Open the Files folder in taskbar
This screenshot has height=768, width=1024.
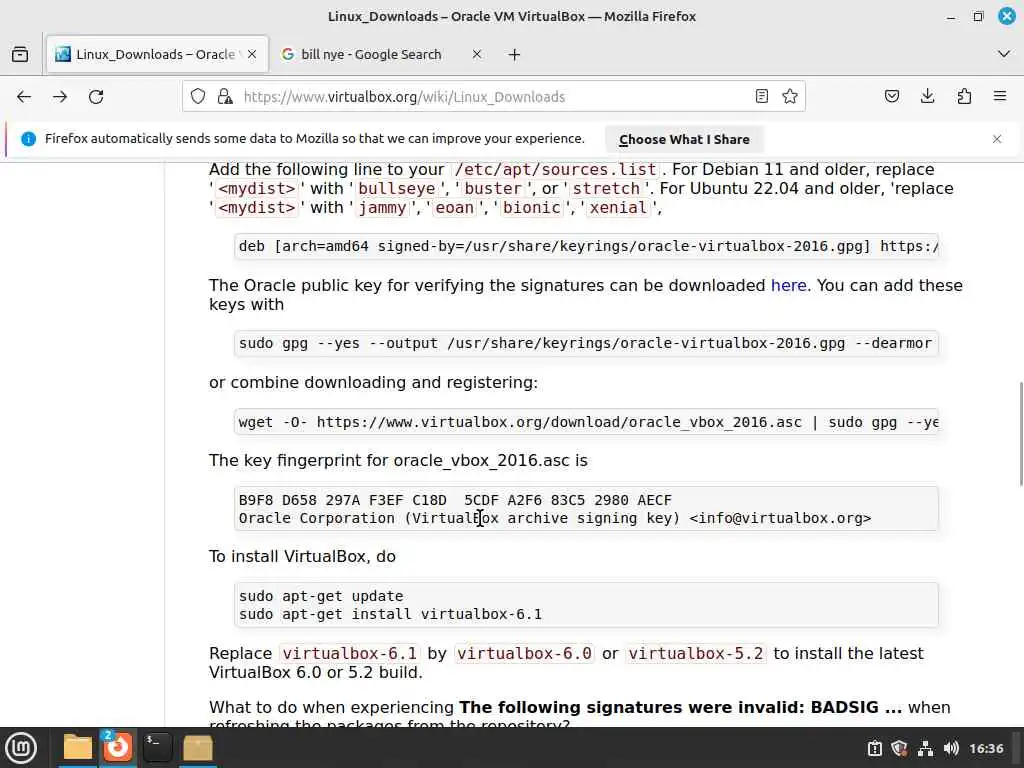coord(77,748)
